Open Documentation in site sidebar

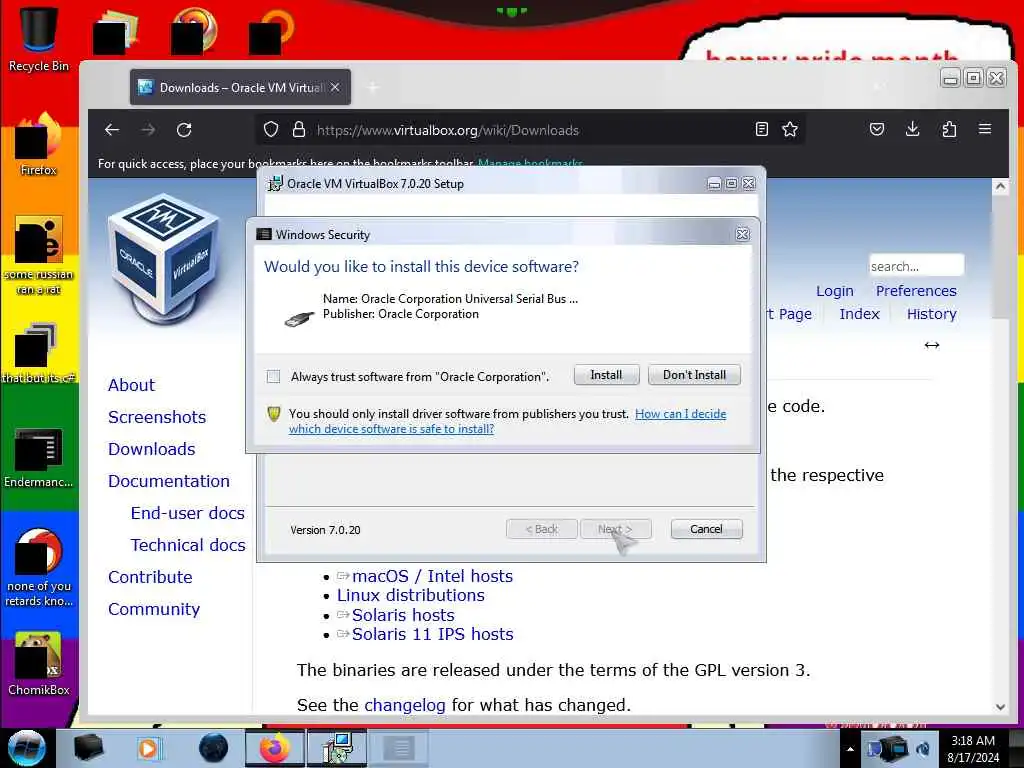click(168, 481)
